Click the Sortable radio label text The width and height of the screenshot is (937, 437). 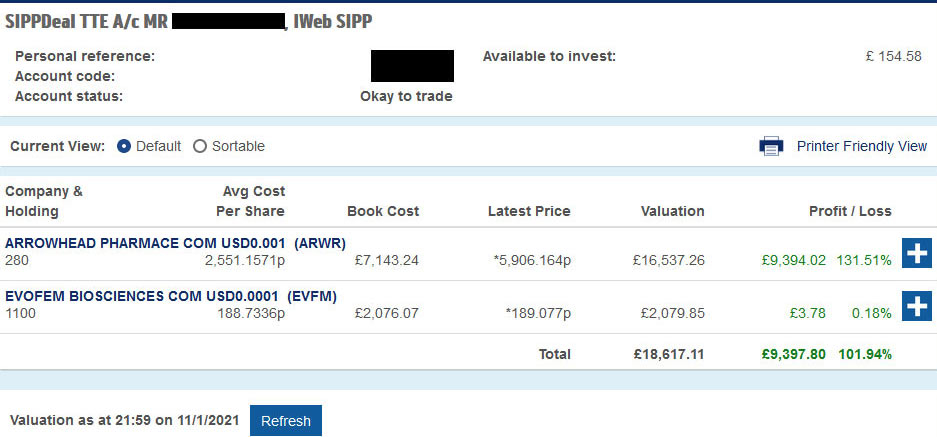click(x=238, y=146)
